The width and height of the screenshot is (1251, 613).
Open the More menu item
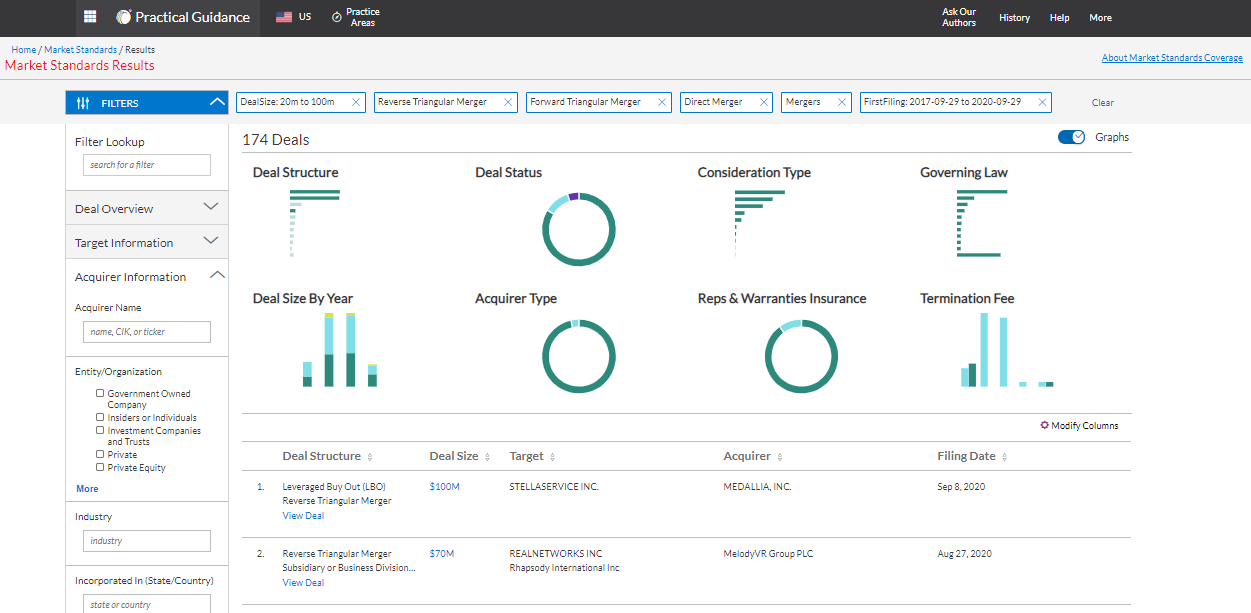tap(1100, 17)
